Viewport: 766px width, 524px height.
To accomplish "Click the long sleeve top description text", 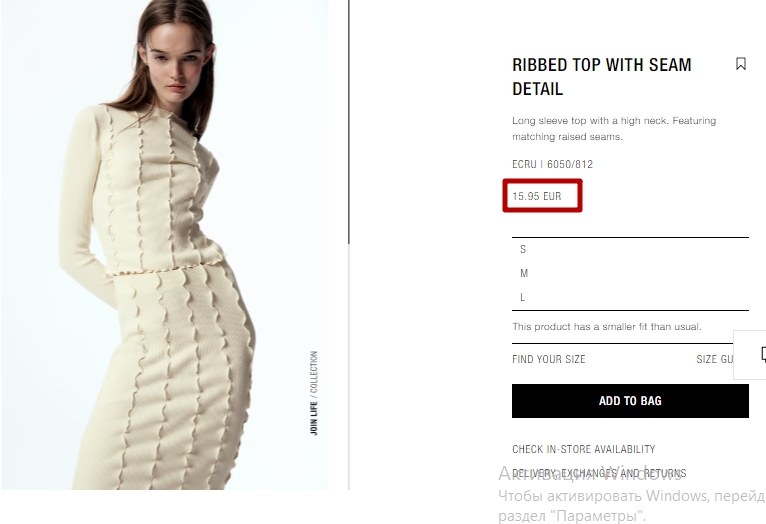I will (x=614, y=128).
